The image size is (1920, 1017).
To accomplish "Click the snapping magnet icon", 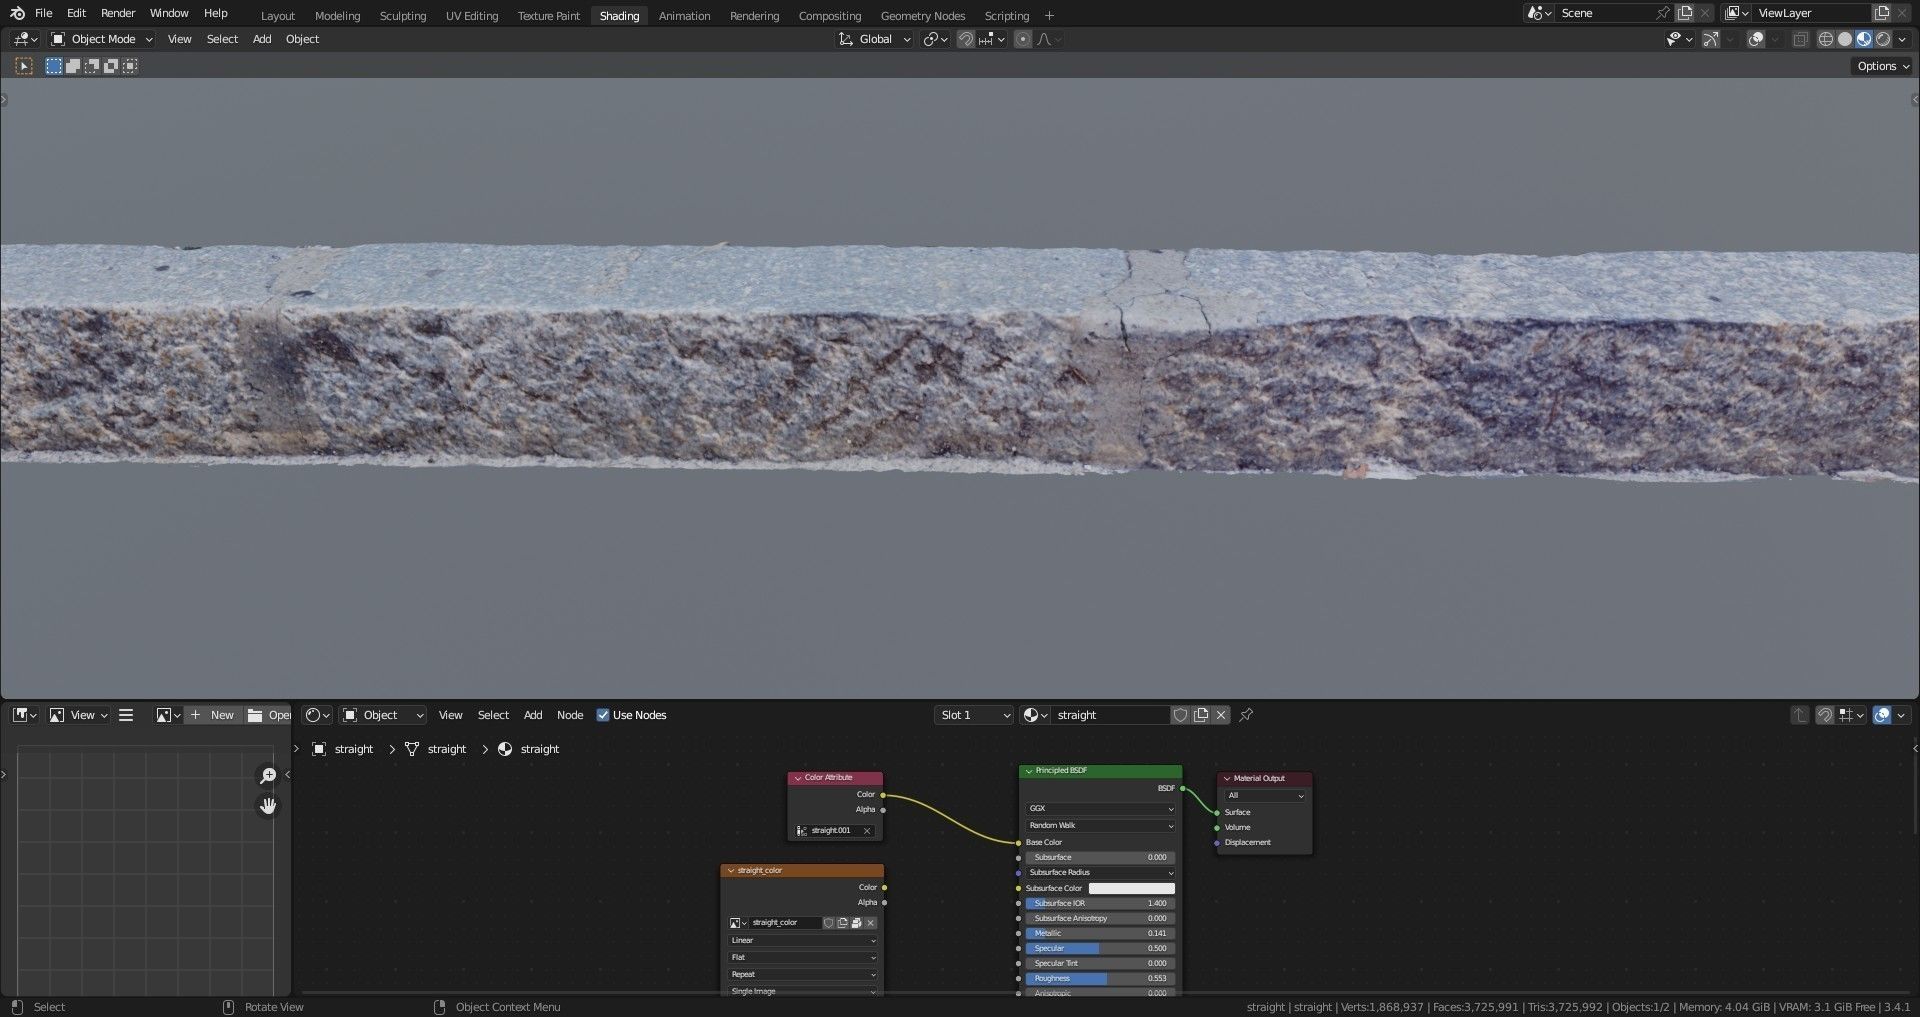I will click(x=965, y=39).
